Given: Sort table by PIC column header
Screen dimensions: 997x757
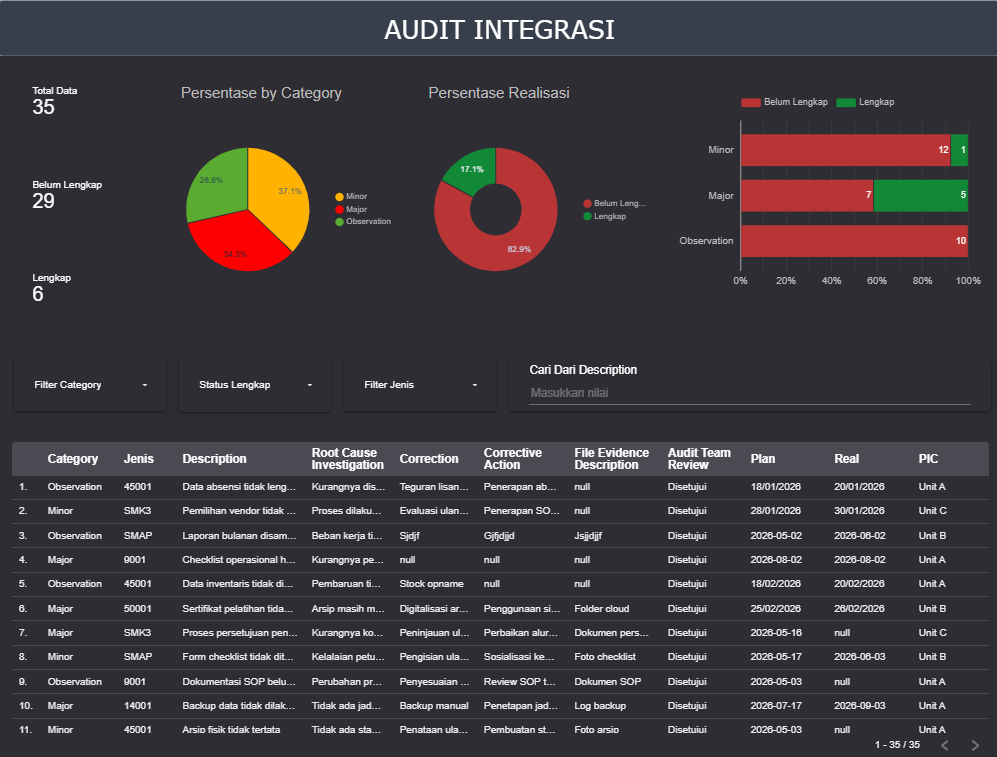Looking at the screenshot, I should pyautogui.click(x=928, y=459).
